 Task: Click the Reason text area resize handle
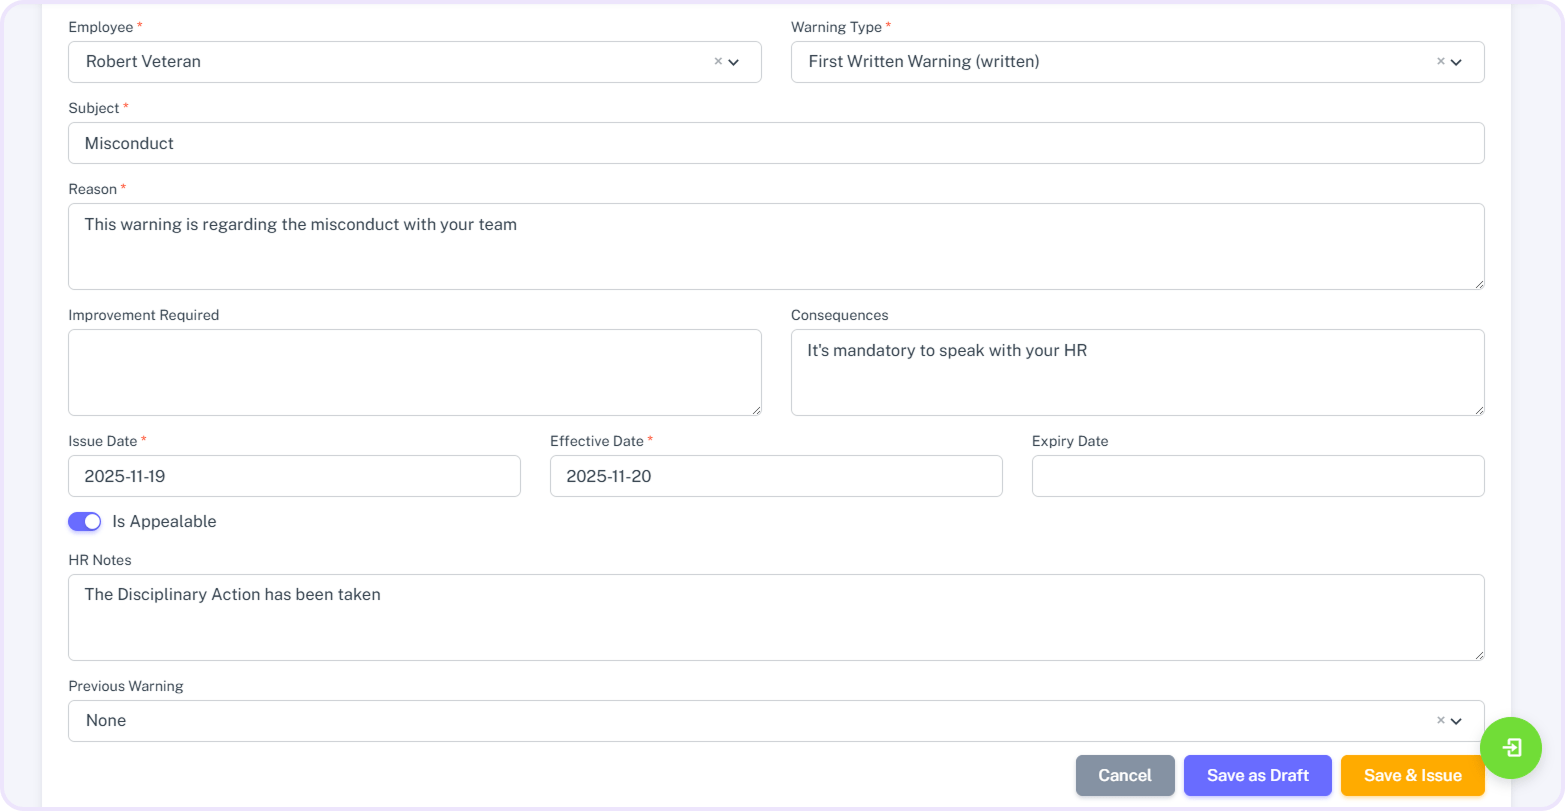tap(1478, 284)
